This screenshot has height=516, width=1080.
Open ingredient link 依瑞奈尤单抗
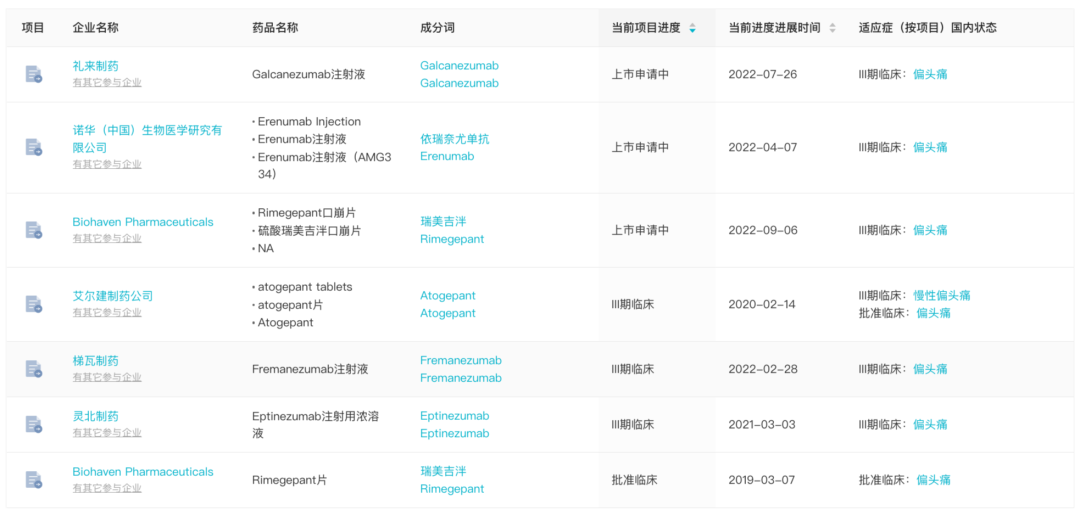point(455,138)
